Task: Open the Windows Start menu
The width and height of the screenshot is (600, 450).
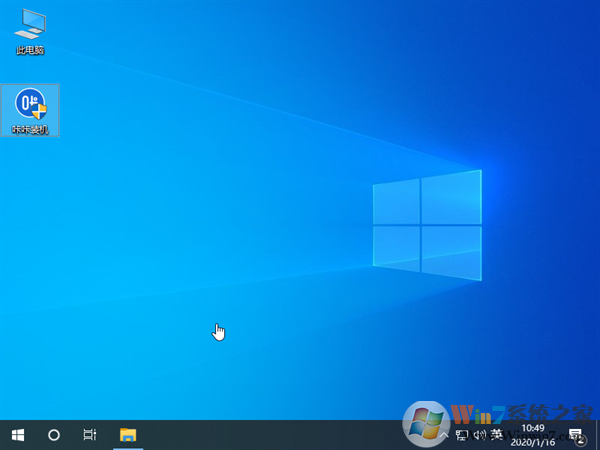Action: [x=17, y=435]
